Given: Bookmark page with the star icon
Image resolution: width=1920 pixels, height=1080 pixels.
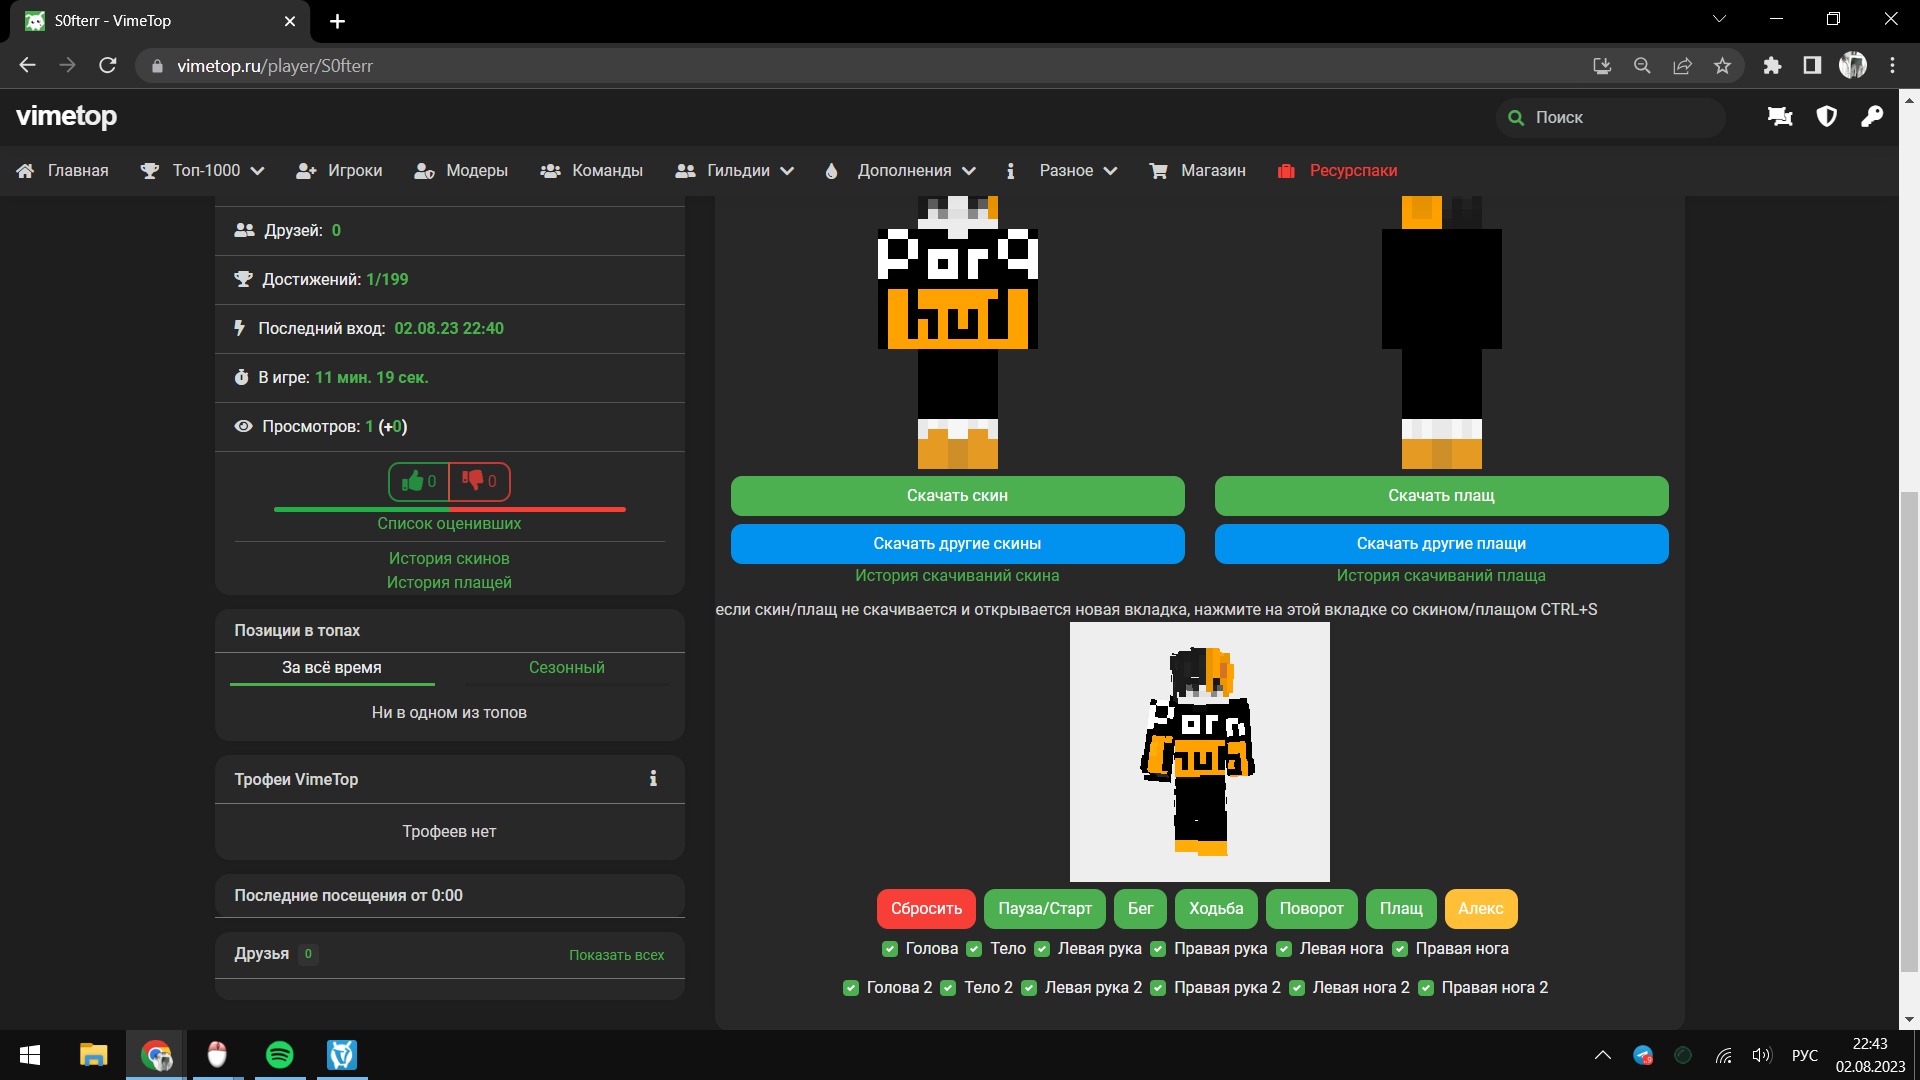Looking at the screenshot, I should pos(1722,66).
